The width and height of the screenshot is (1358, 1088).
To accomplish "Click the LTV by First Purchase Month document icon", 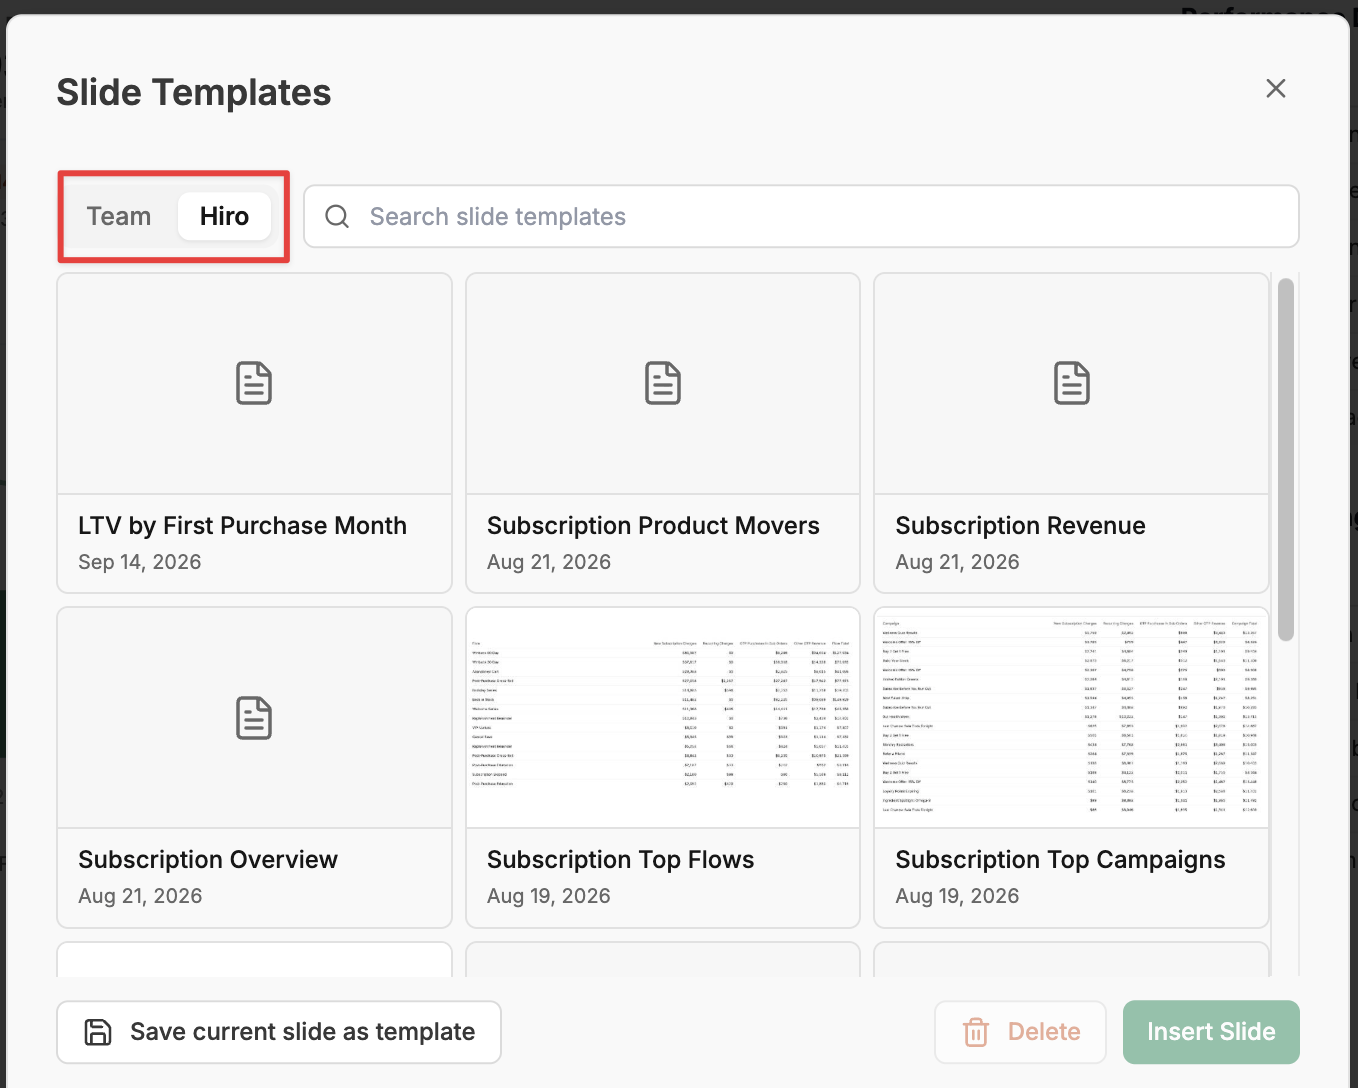I will 254,383.
